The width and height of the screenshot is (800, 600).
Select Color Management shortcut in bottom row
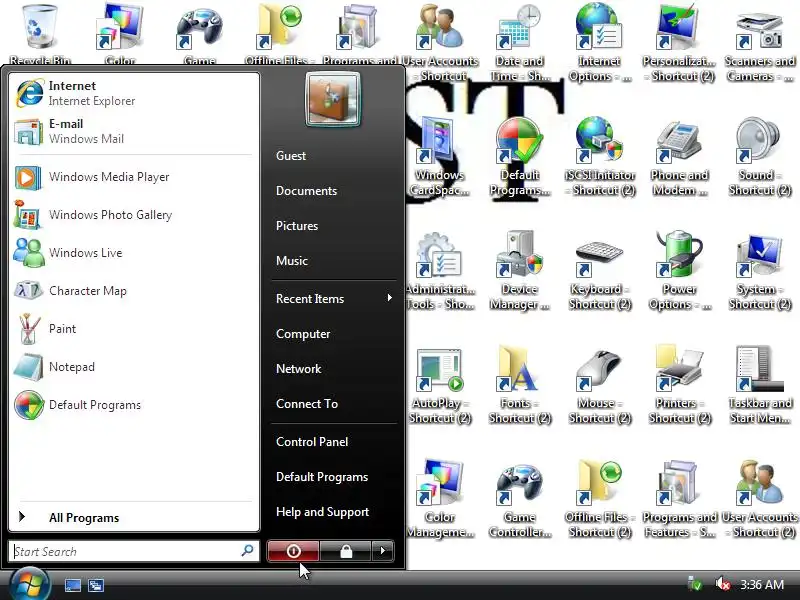(439, 499)
